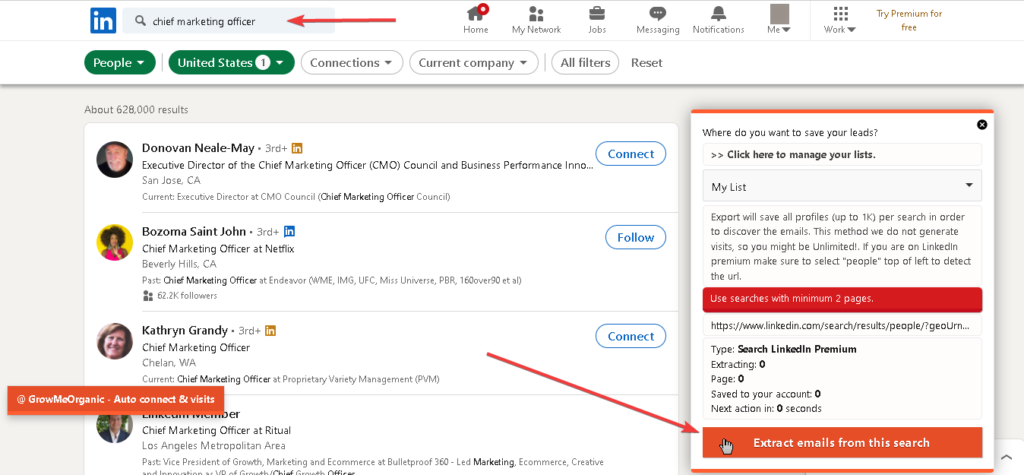
Task: Click the search magnifier icon
Action: click(140, 21)
